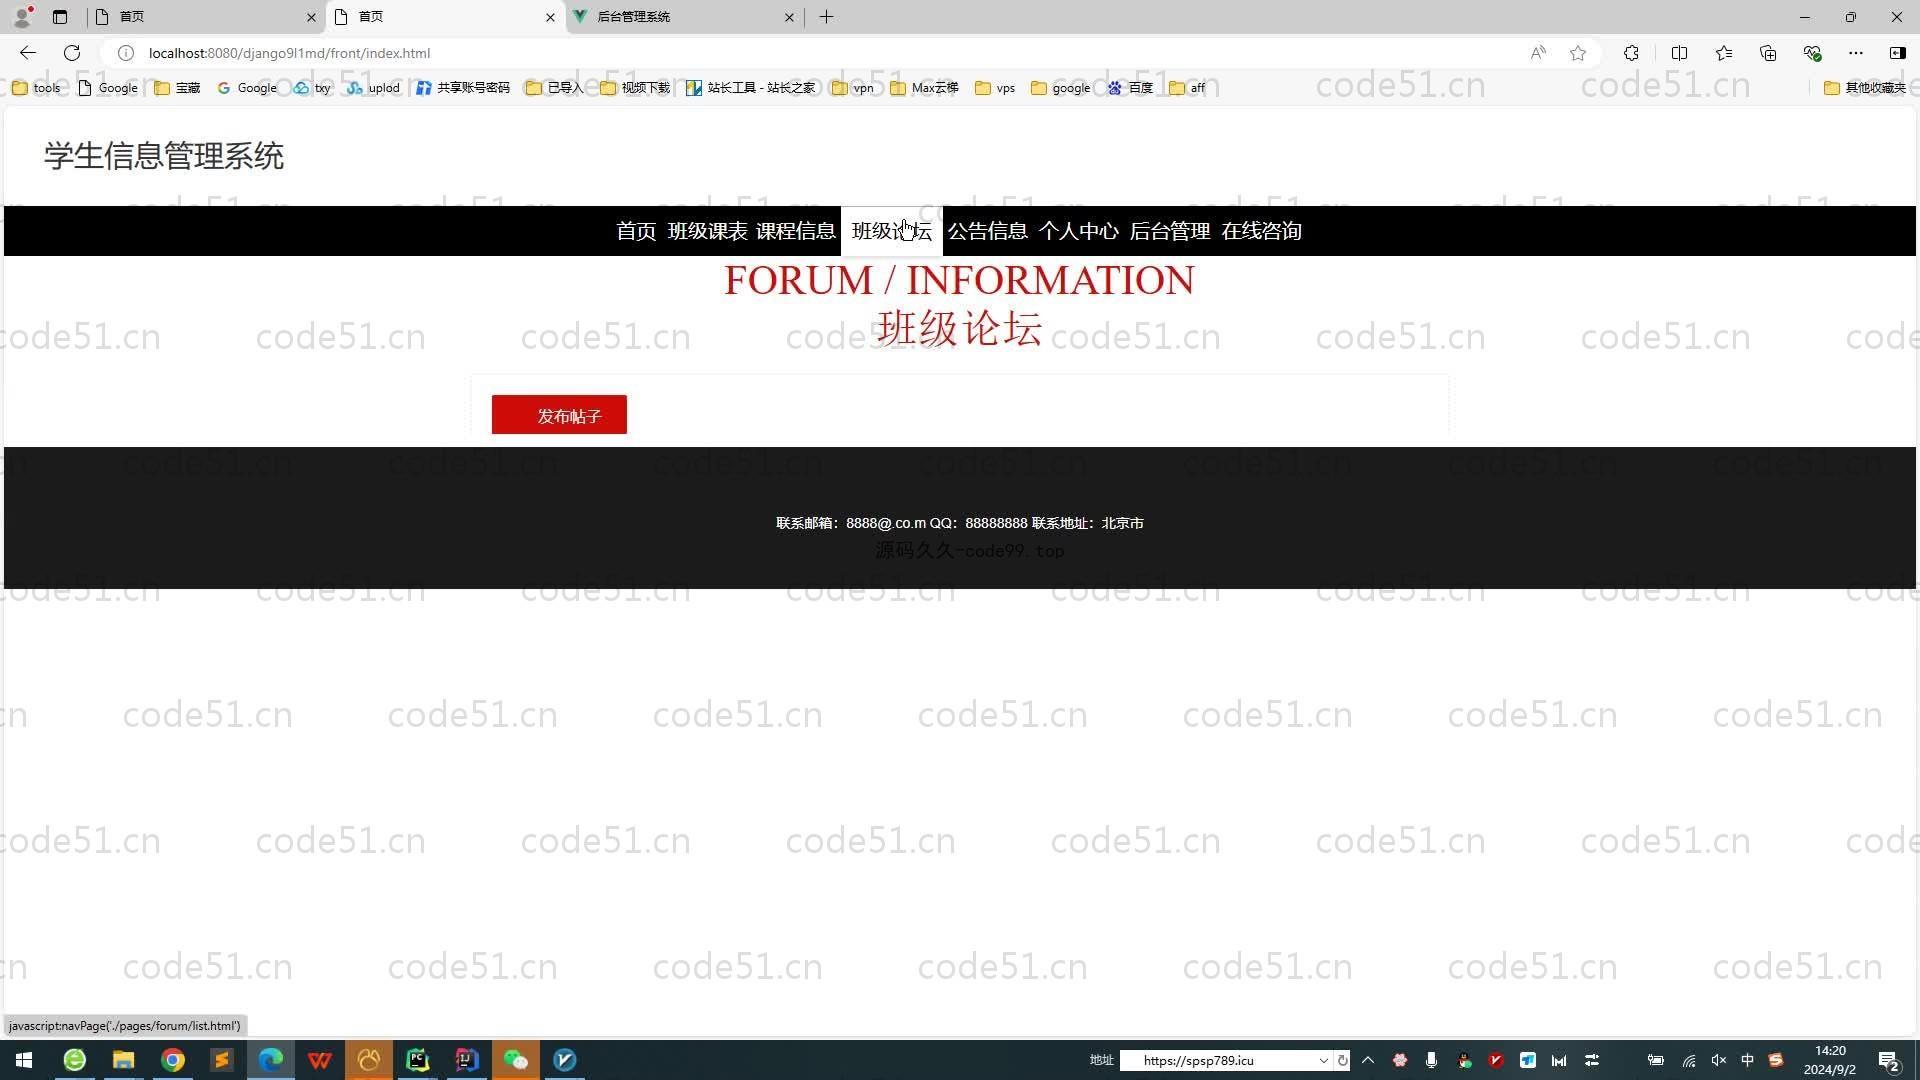The height and width of the screenshot is (1080, 1920).
Task: Open 在线咨询 navigation item
Action: tap(1261, 231)
